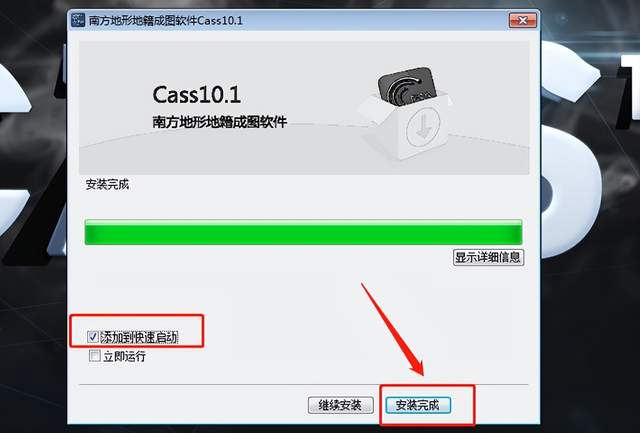
Task: Click the 继续安装 button
Action: tap(340, 405)
